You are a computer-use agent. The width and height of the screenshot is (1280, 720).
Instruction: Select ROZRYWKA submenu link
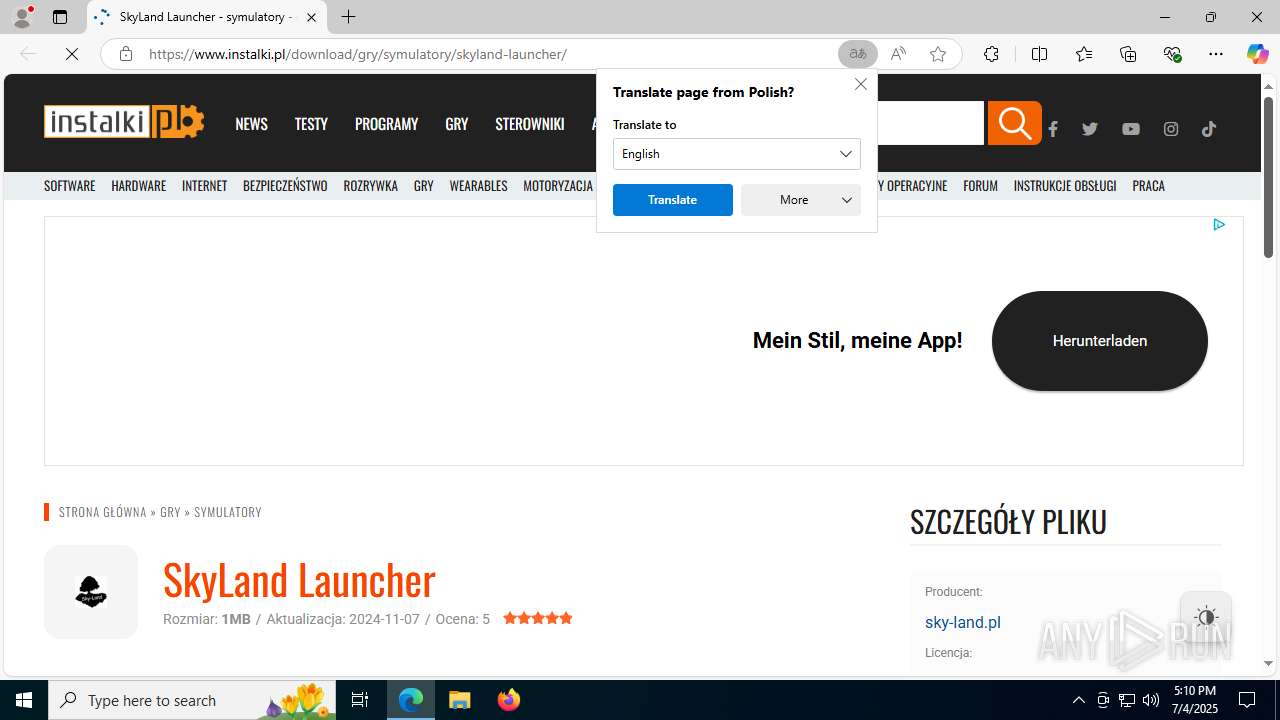[x=370, y=186]
